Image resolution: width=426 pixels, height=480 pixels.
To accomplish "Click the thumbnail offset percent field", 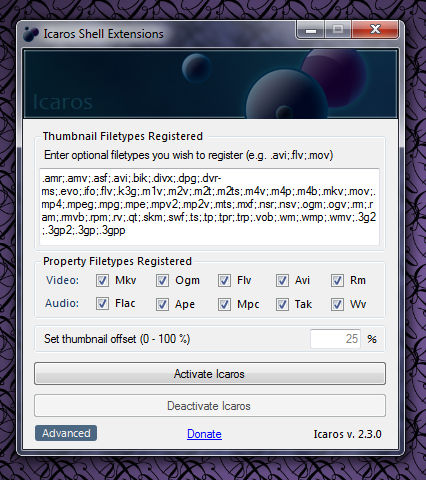I will pyautogui.click(x=335, y=339).
